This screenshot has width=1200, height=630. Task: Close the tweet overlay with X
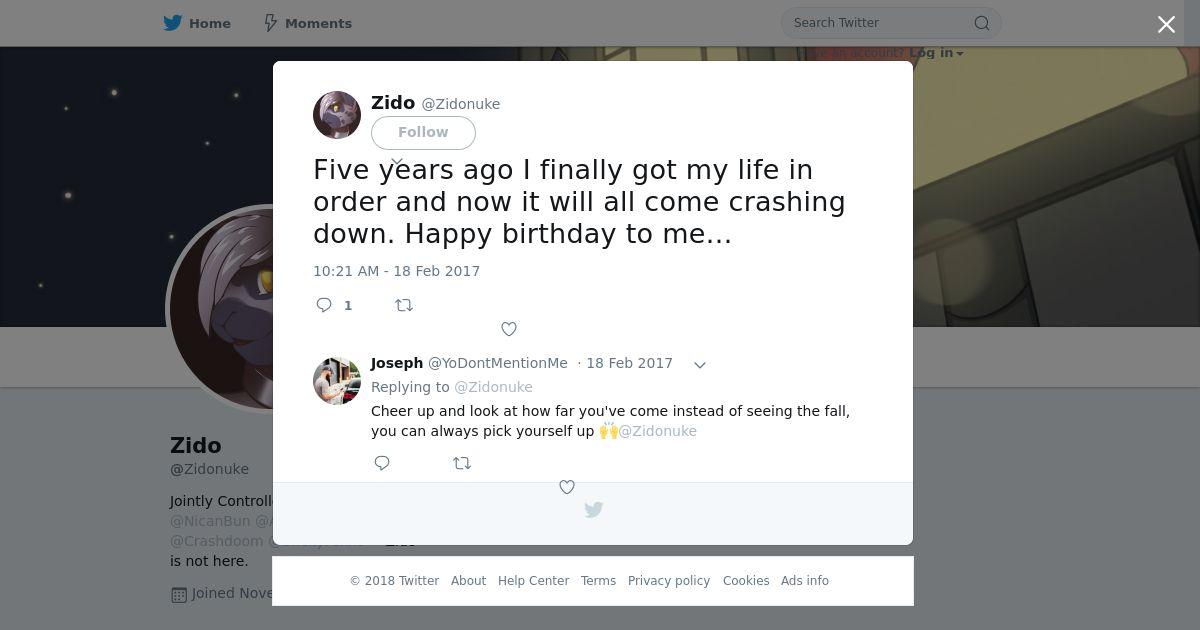coord(1166,24)
